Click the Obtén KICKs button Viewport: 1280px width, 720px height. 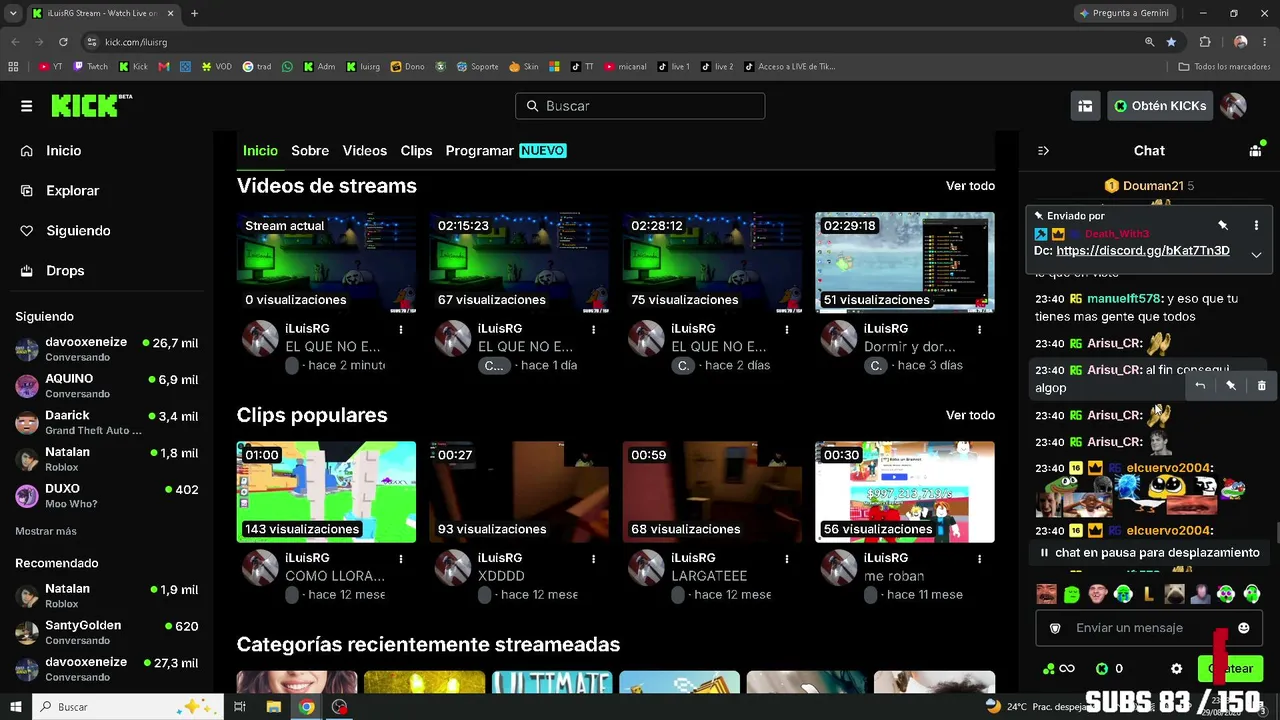[1160, 106]
